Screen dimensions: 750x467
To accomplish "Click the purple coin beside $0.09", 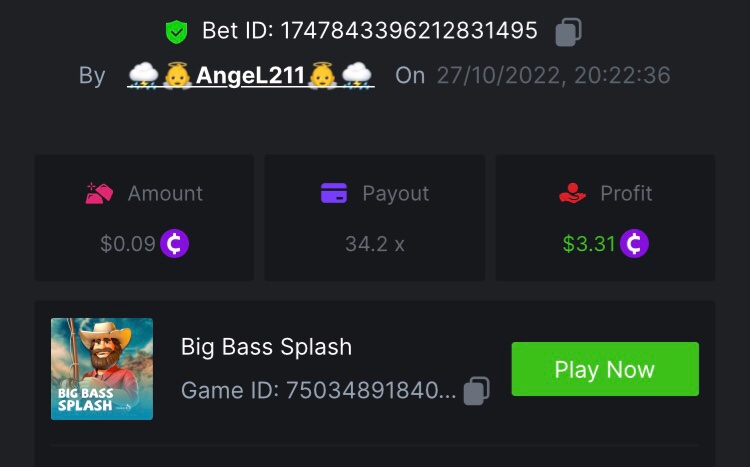I will point(175,243).
